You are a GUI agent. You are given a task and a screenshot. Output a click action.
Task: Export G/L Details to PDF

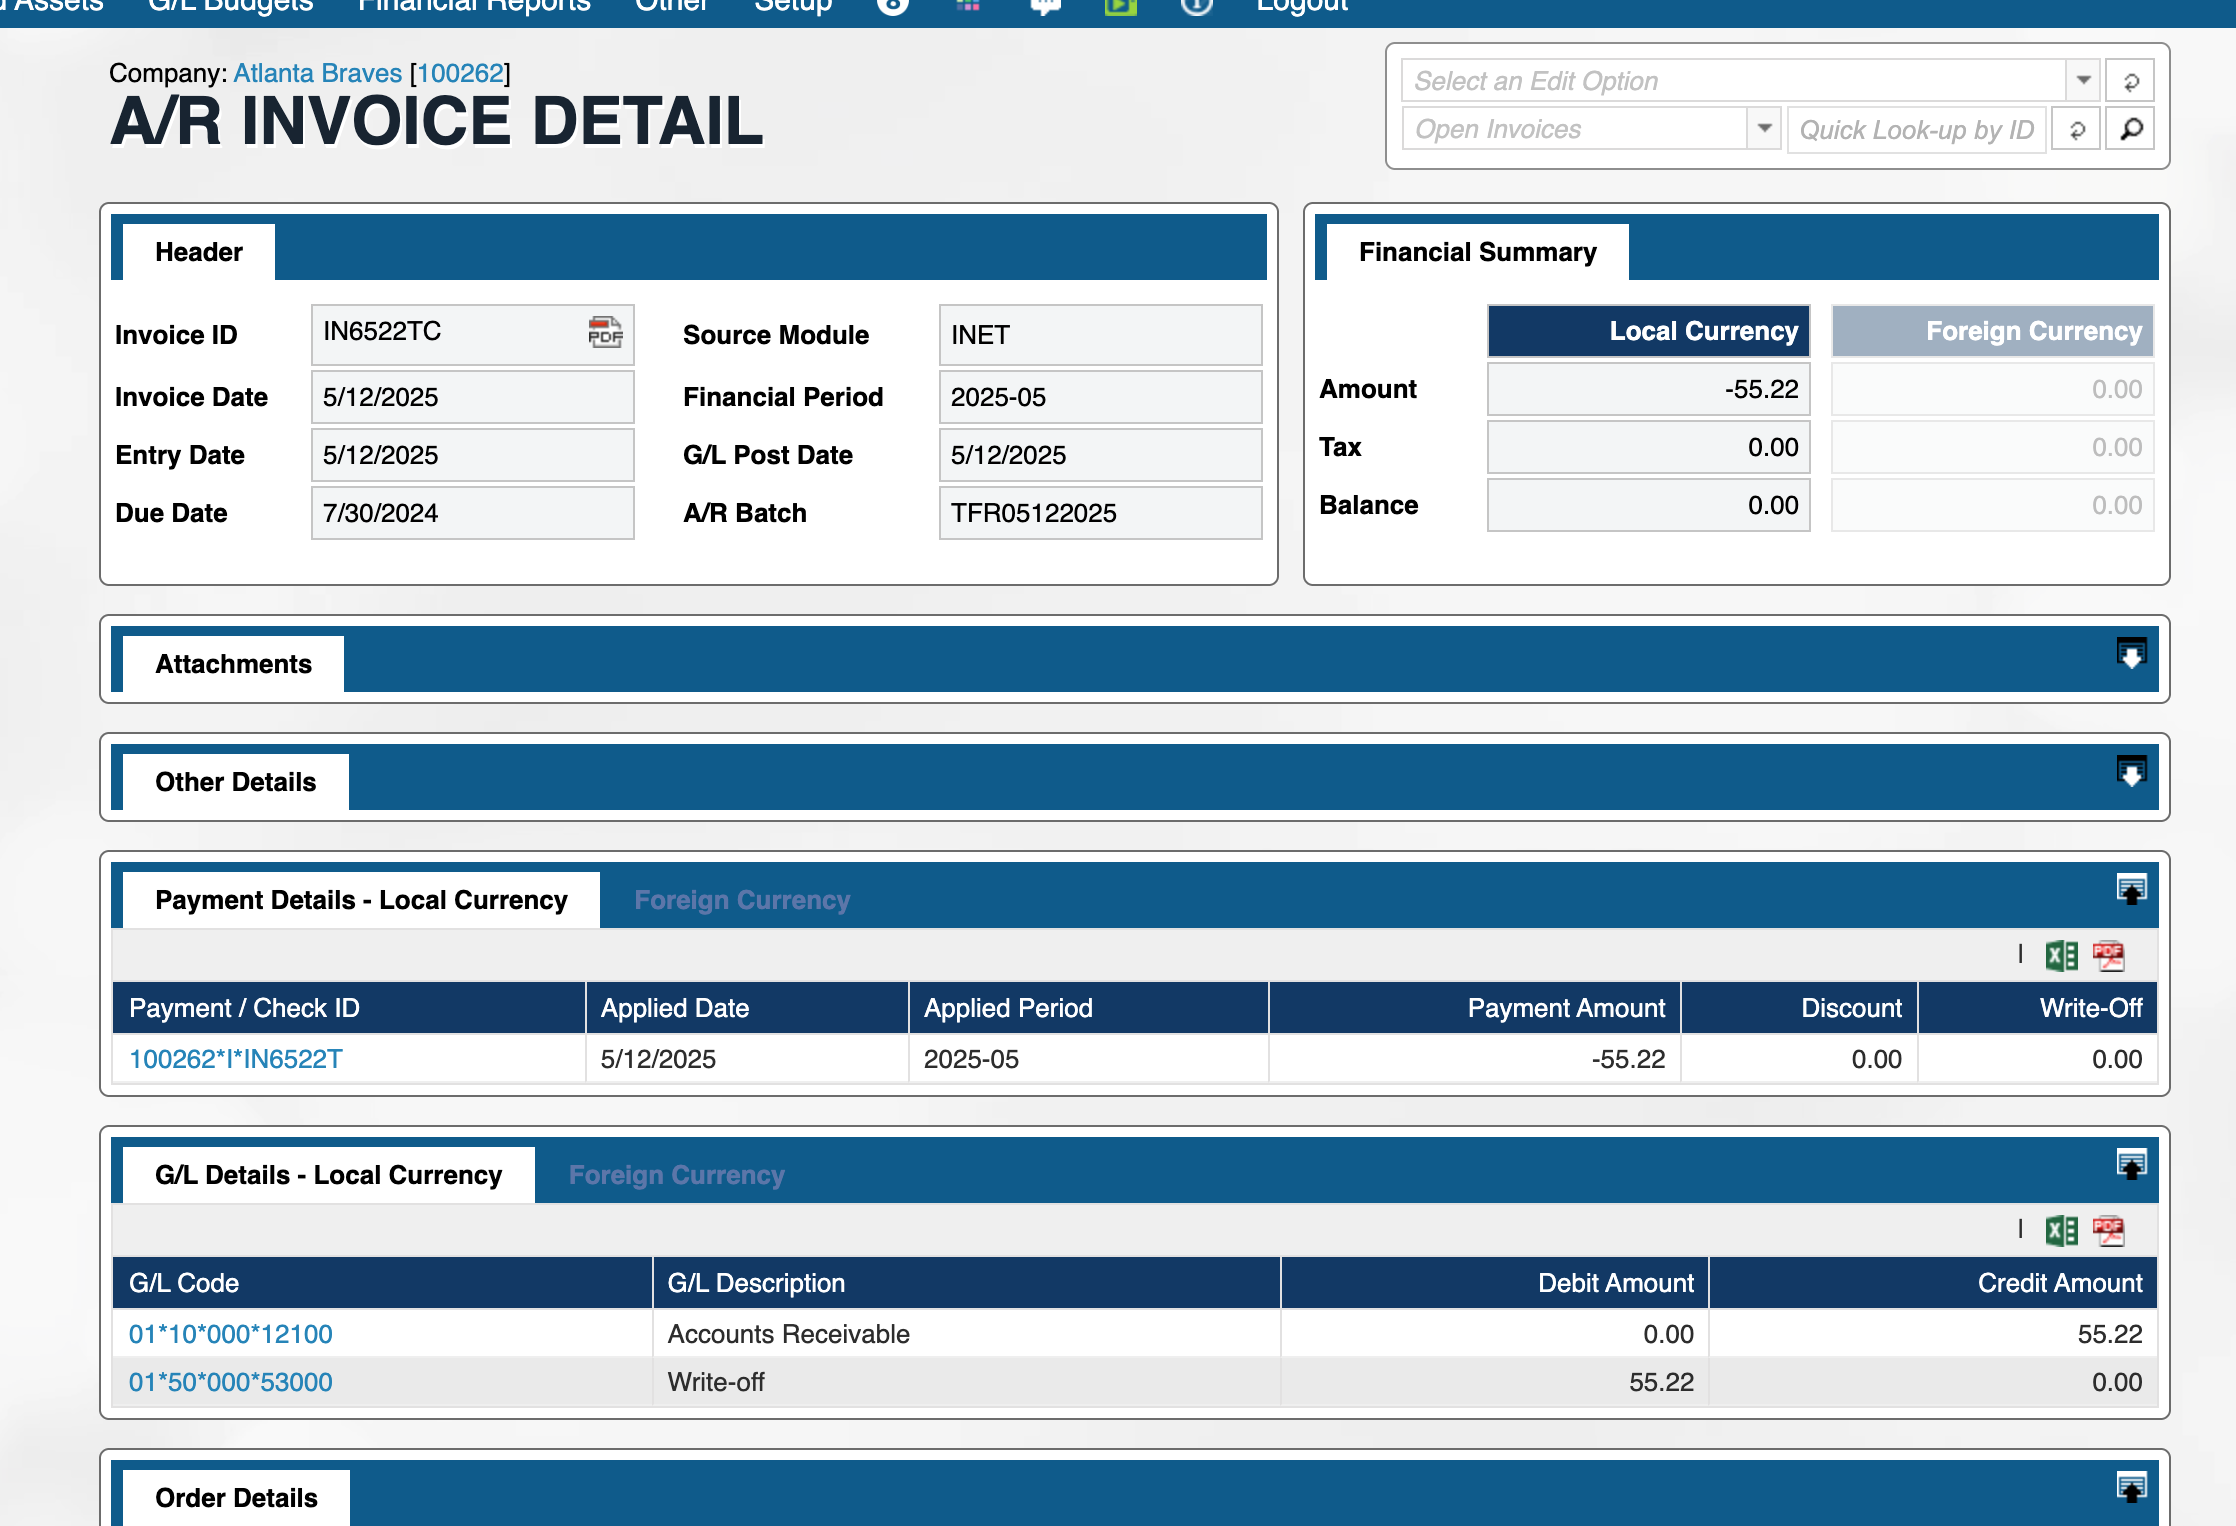tap(2108, 1231)
